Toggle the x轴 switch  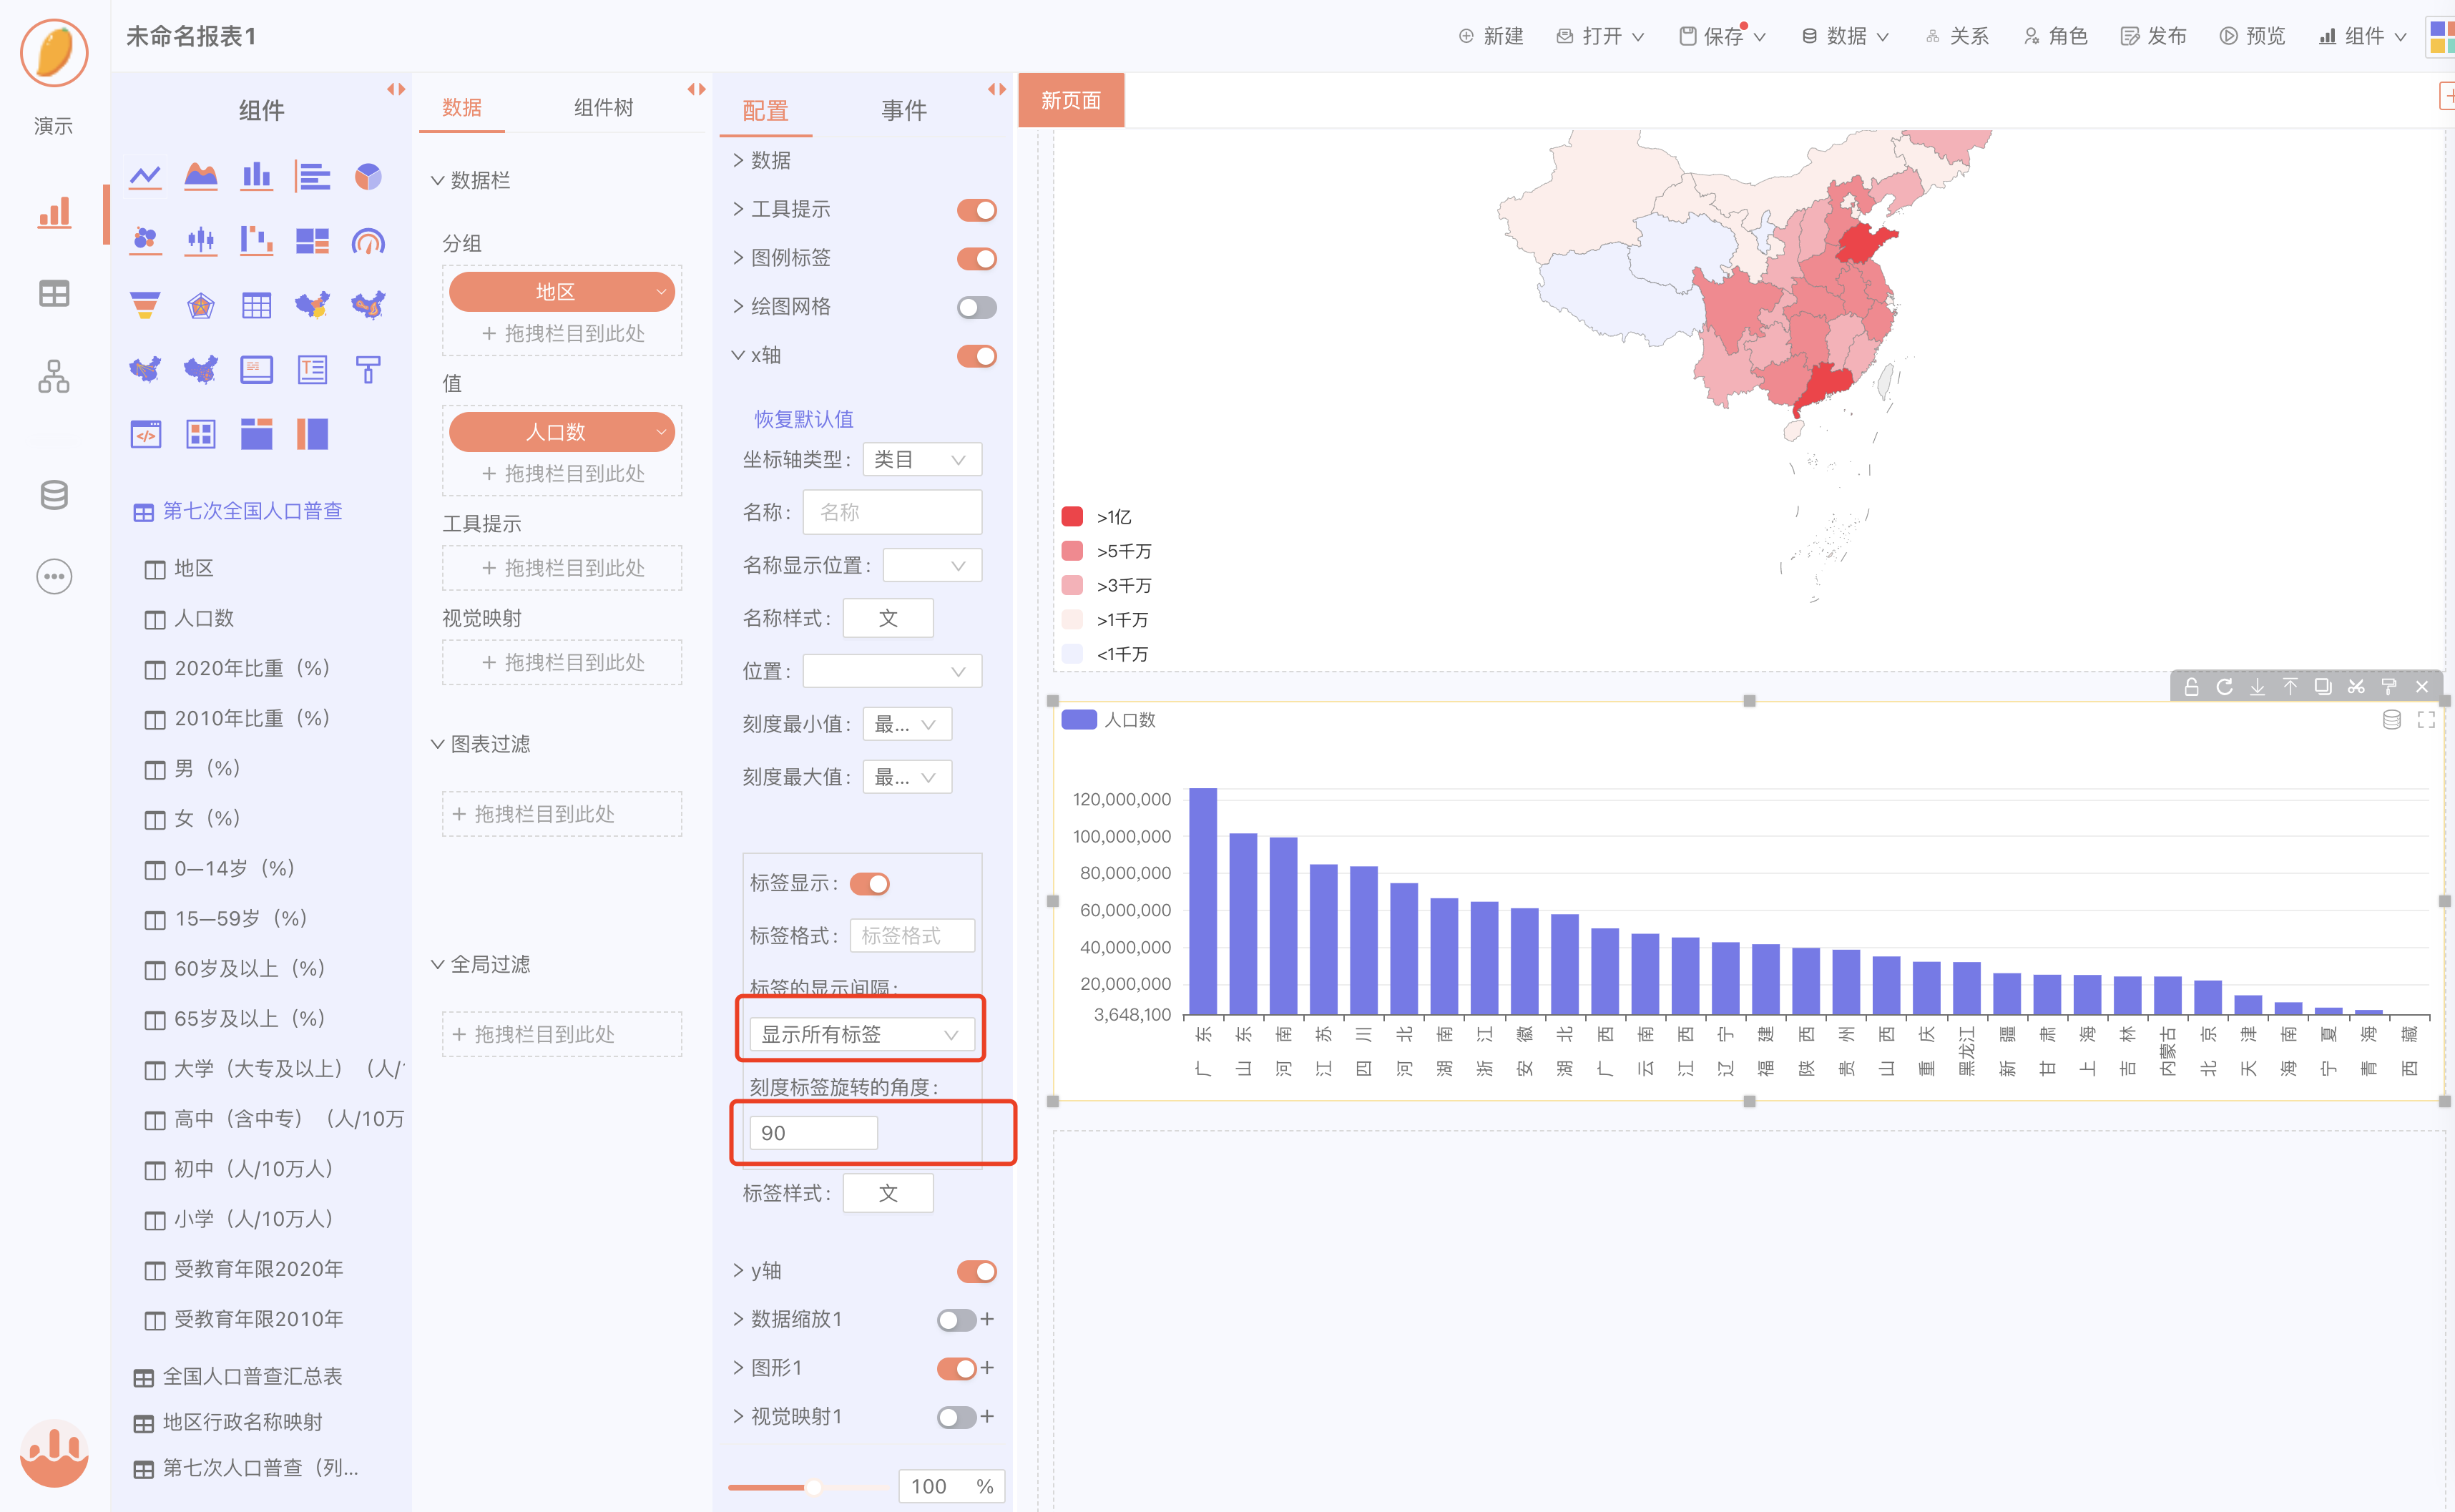[977, 356]
